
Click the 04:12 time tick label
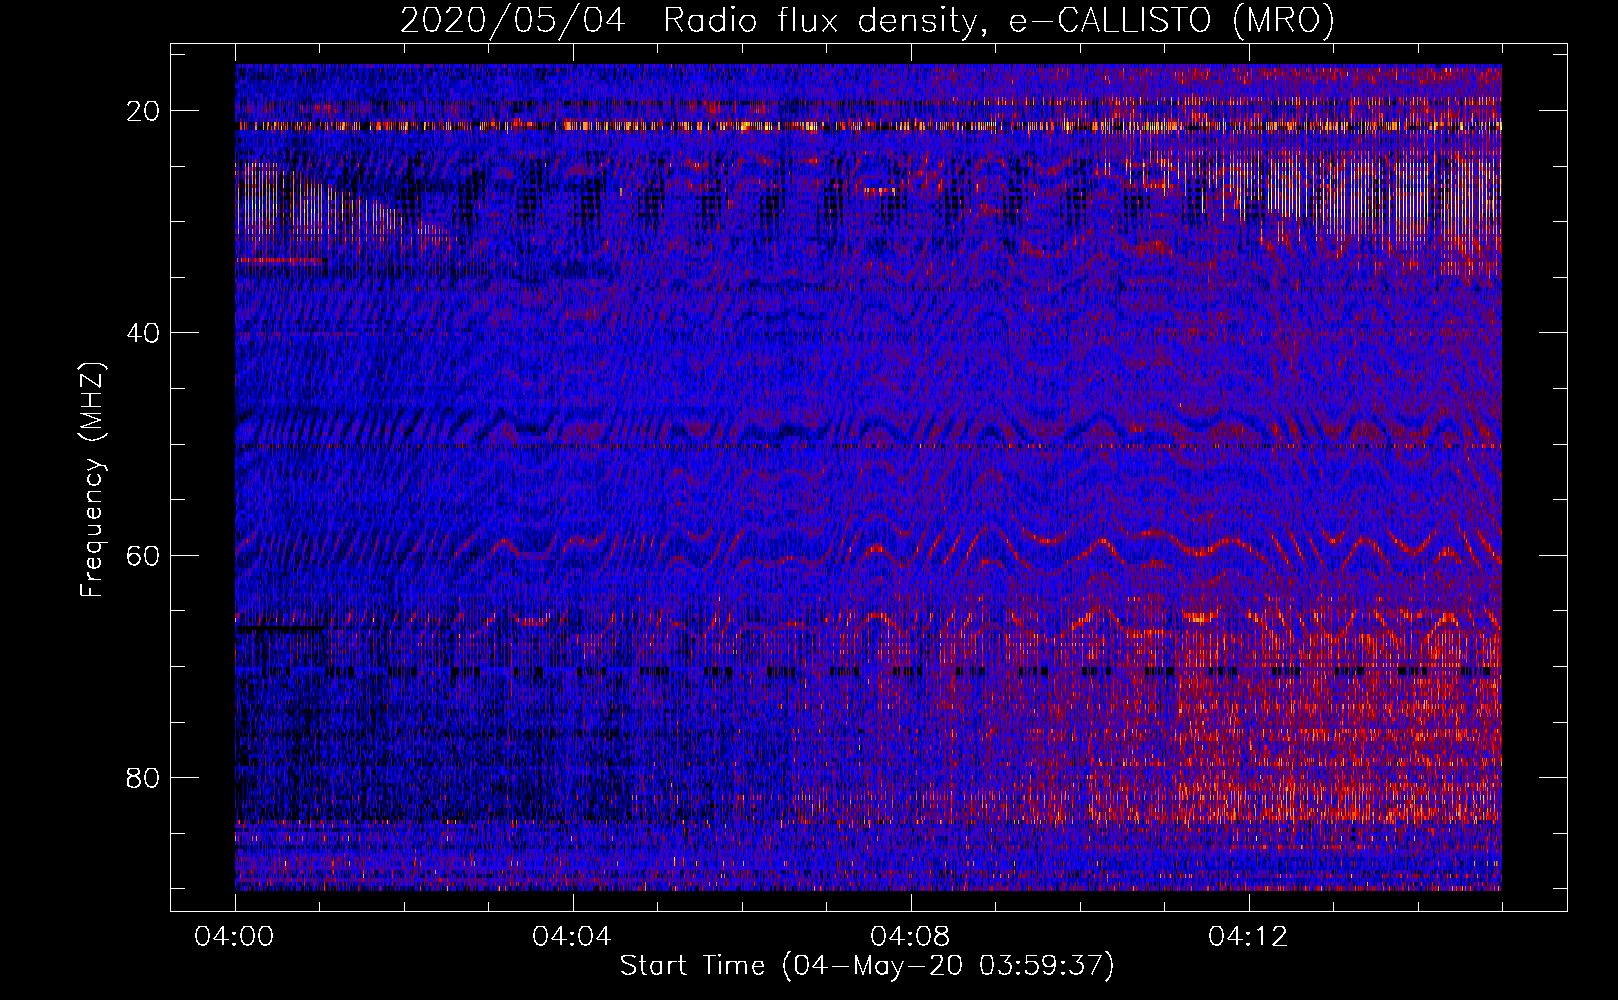coord(1248,937)
